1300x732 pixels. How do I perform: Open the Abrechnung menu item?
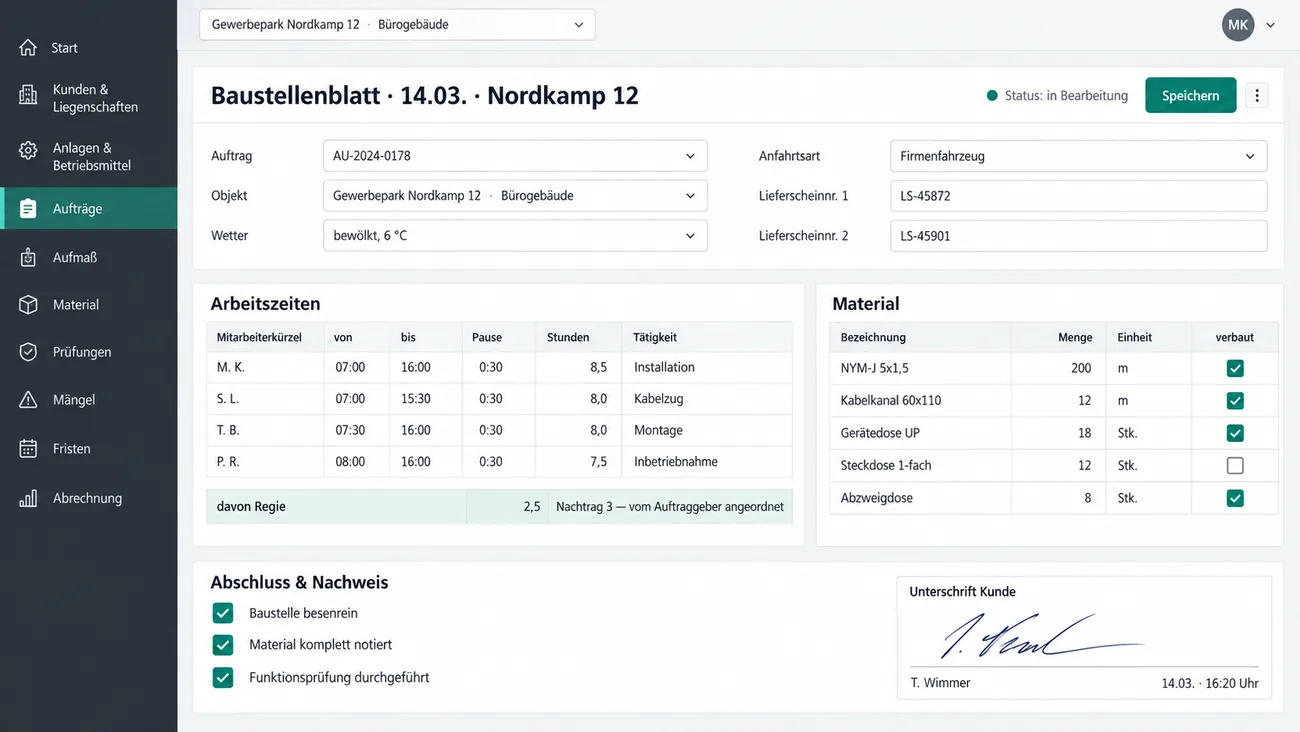(x=89, y=498)
